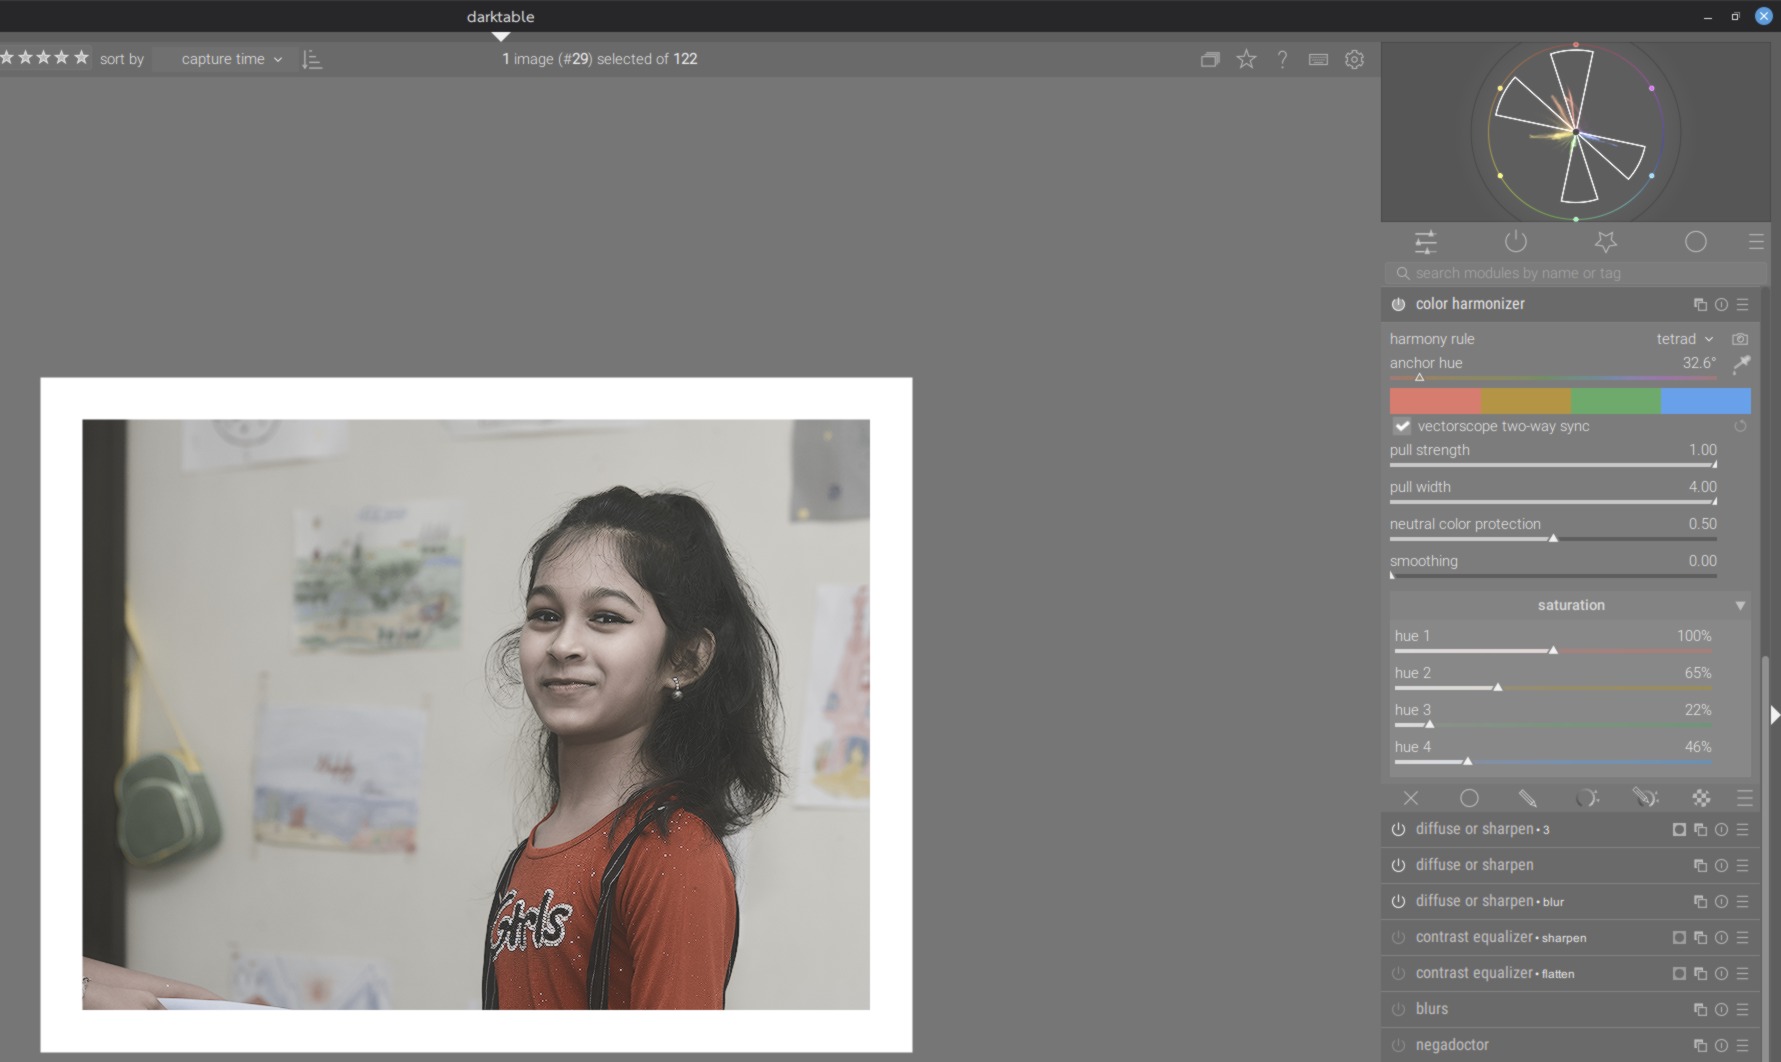Open keyboard shortcuts icon in top bar
Viewport: 1781px width, 1062px height.
[x=1318, y=60]
